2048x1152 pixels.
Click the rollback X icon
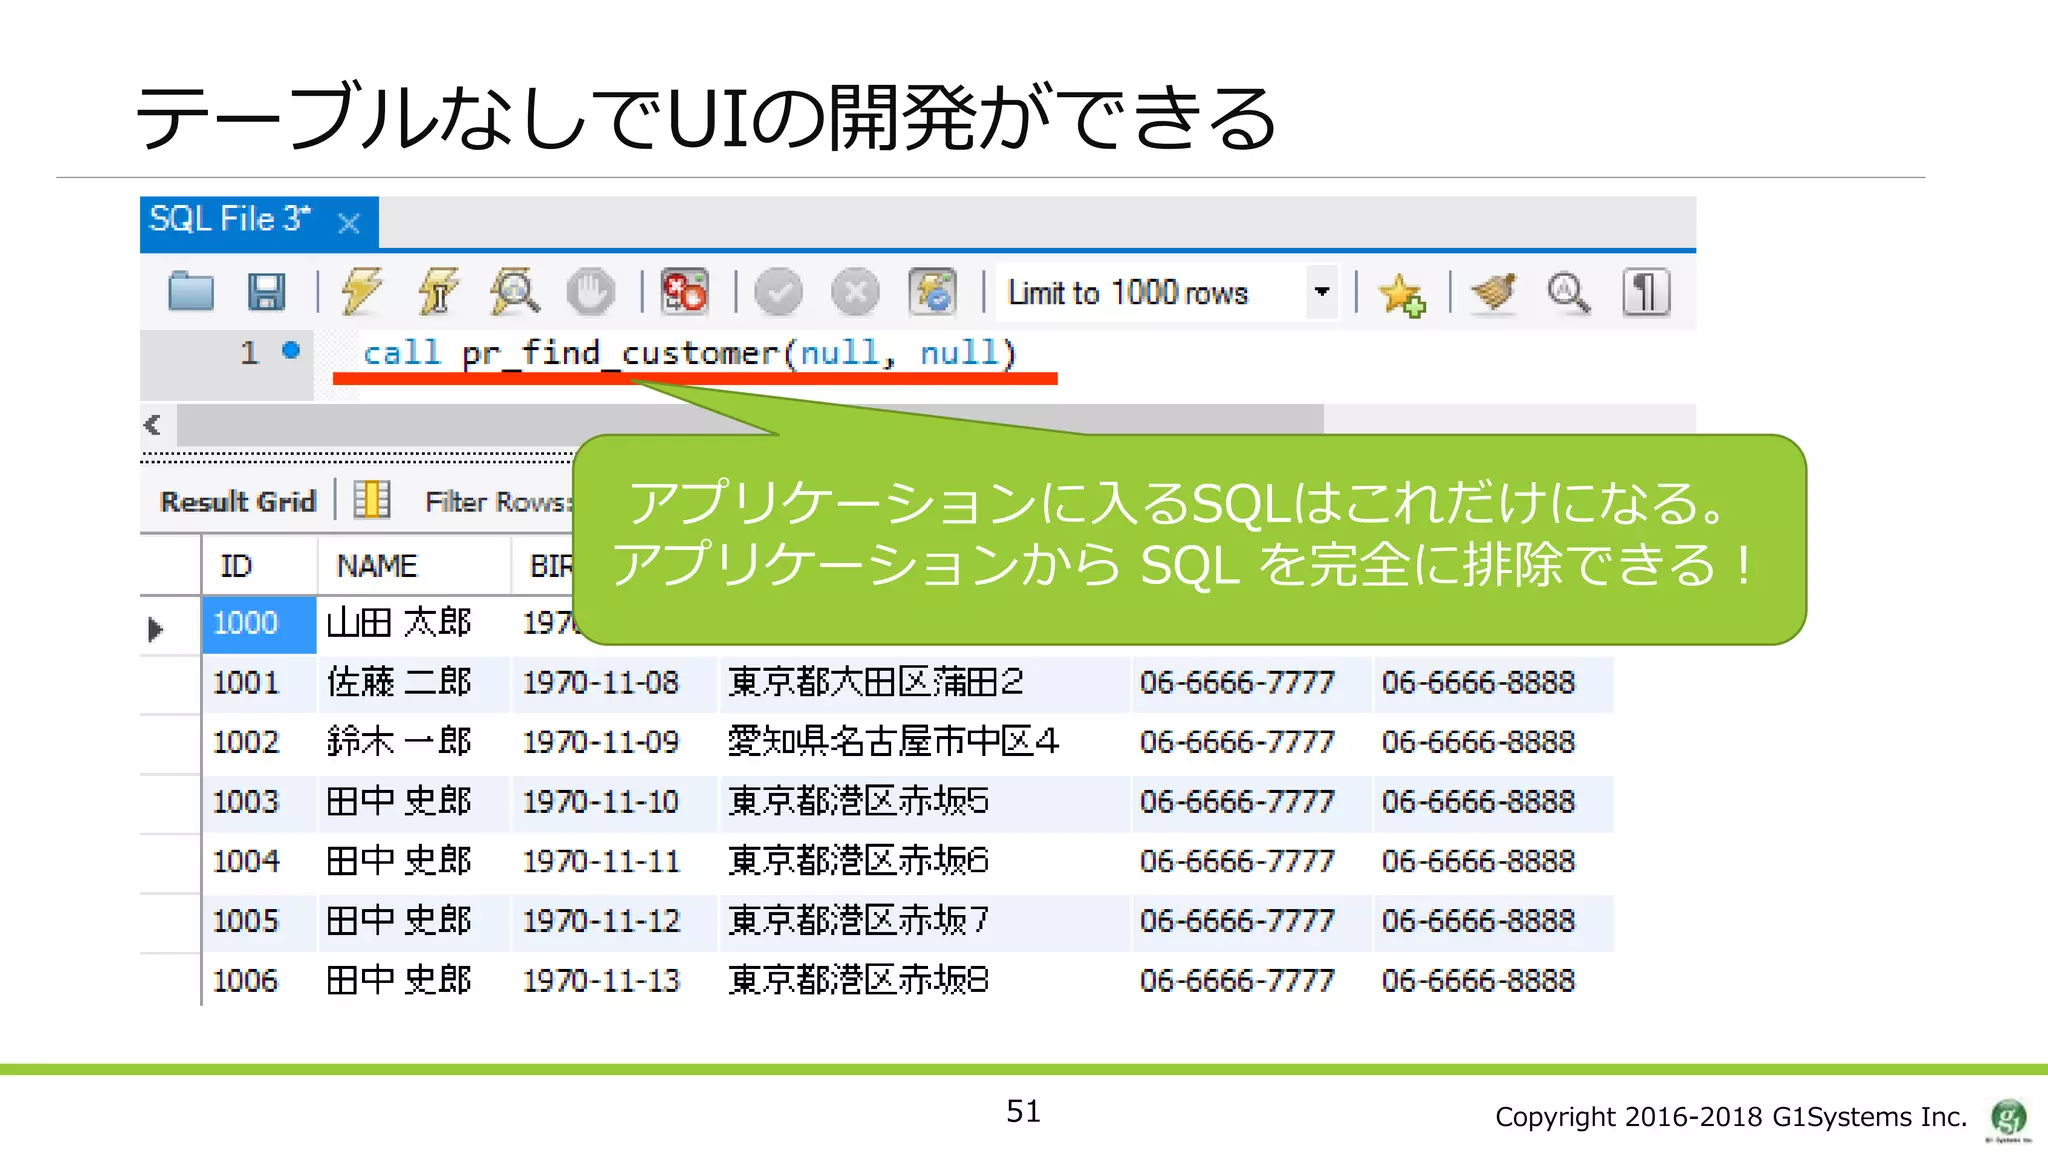tap(855, 292)
